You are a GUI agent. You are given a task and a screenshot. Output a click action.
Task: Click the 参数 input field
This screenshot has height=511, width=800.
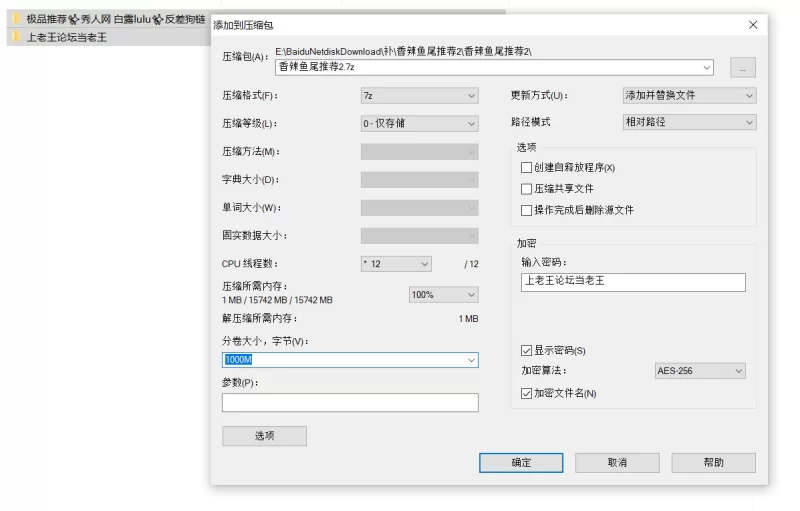(350, 402)
